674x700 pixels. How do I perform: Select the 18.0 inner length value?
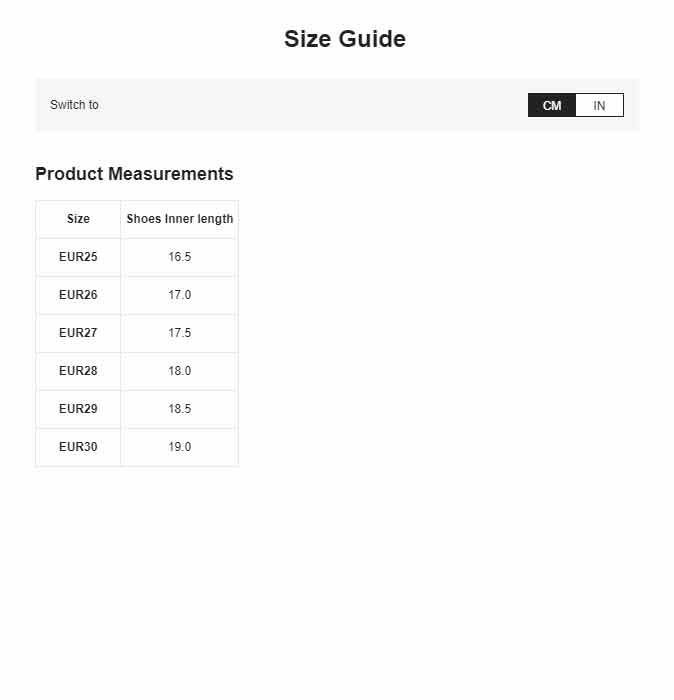pos(179,371)
